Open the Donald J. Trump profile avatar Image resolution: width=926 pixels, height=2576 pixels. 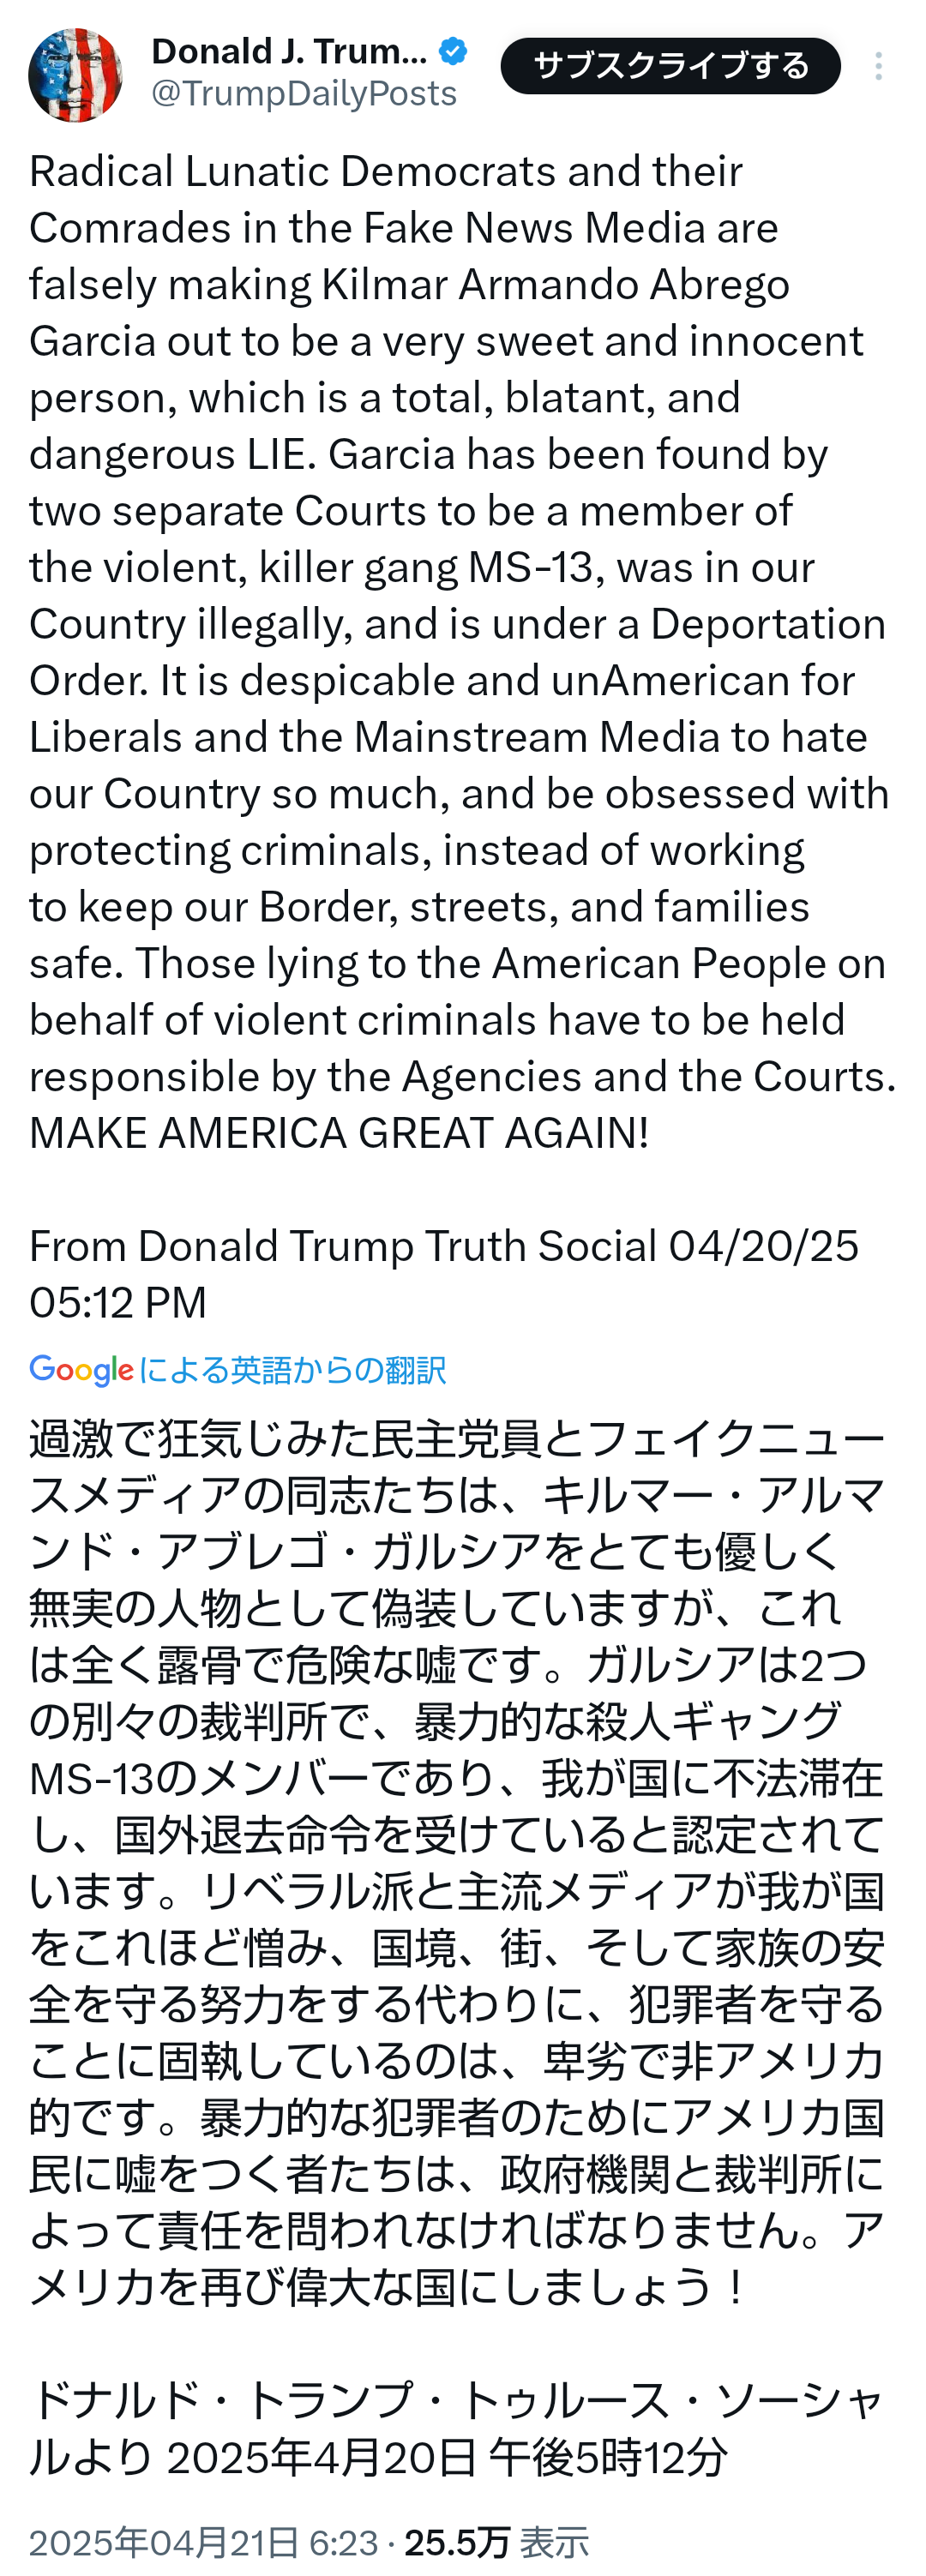[75, 75]
